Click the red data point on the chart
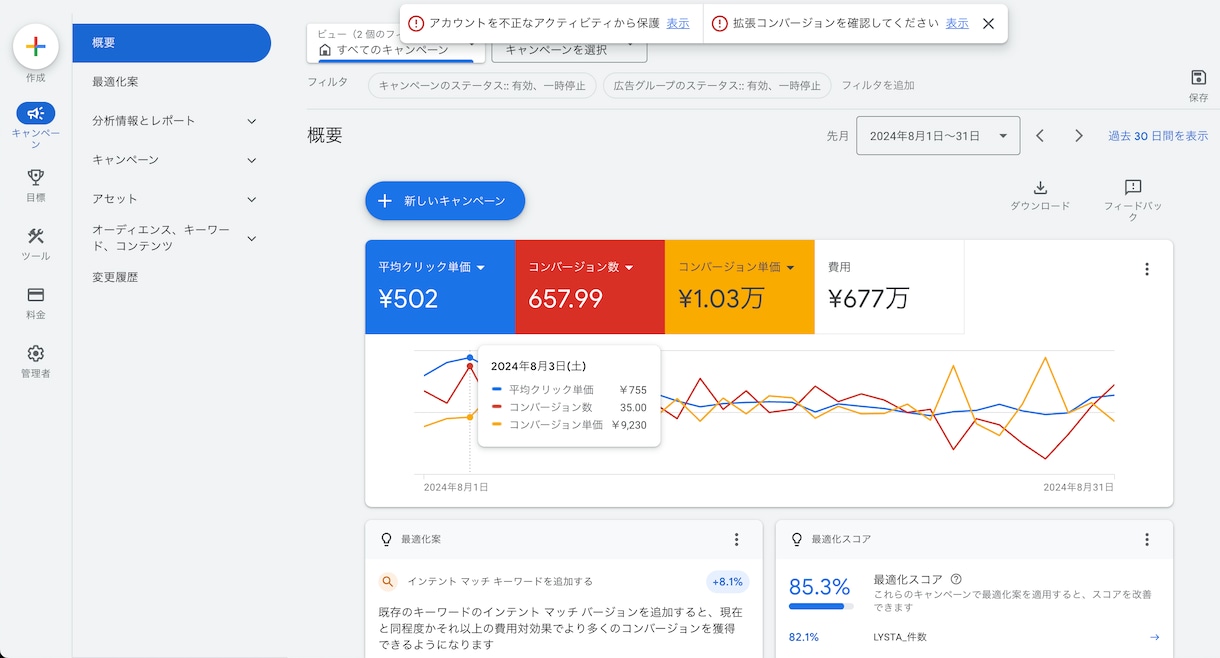 (470, 367)
